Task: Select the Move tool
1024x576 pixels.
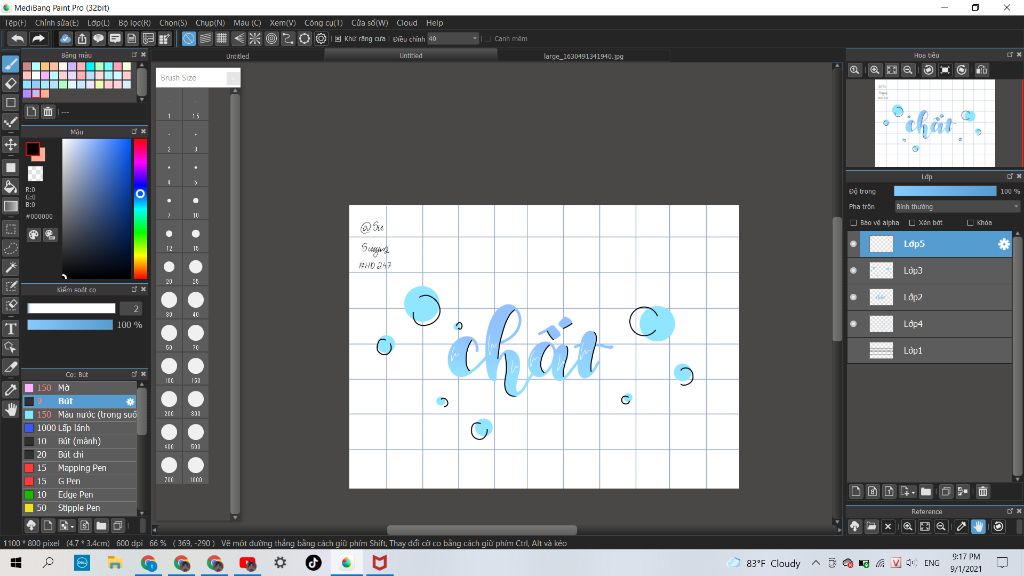Action: click(10, 144)
